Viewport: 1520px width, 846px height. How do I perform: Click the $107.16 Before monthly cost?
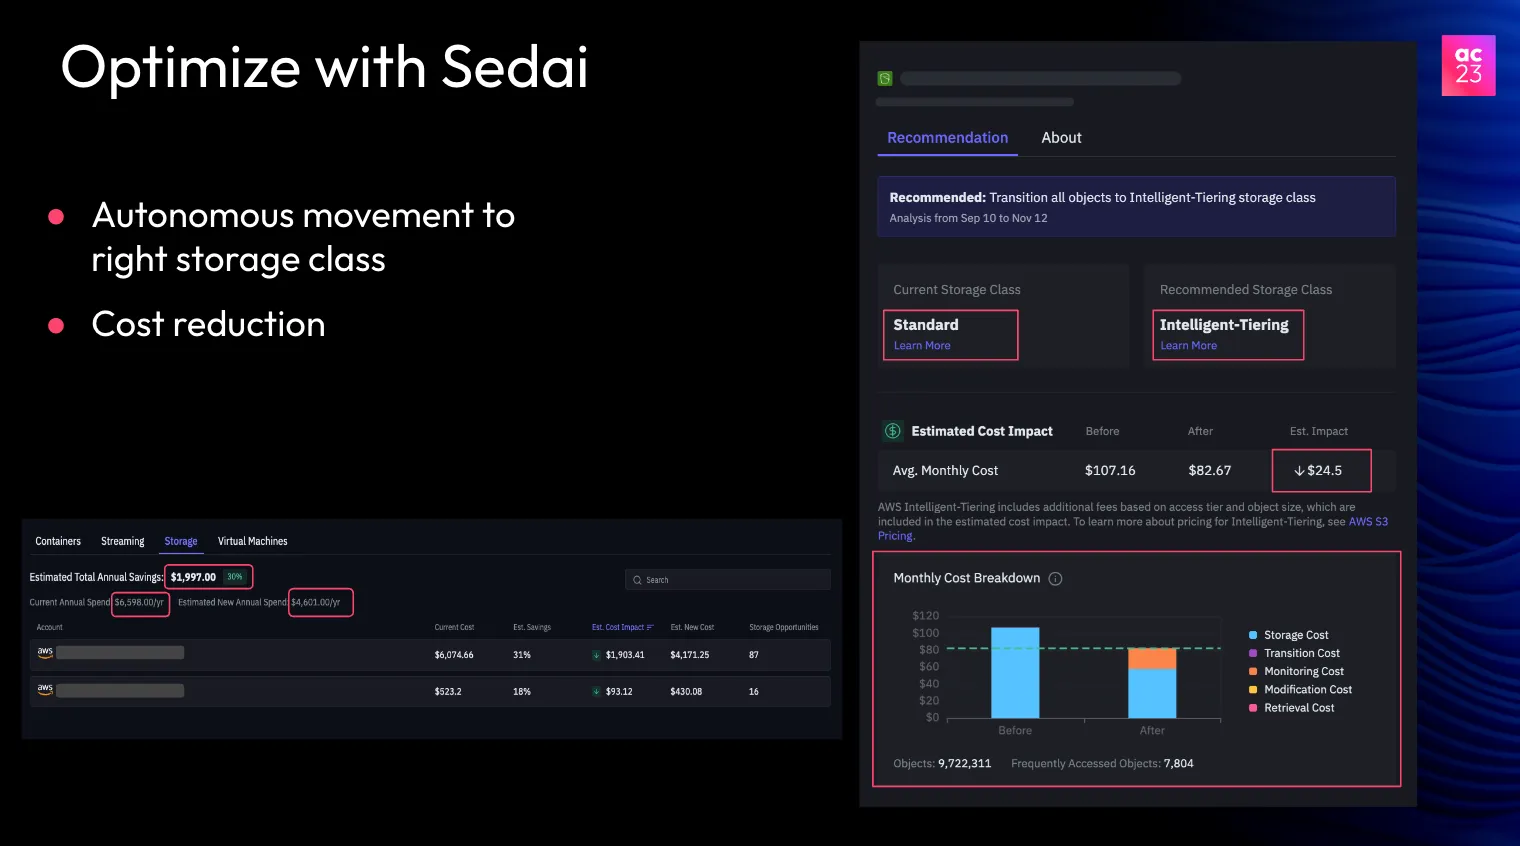1110,470
